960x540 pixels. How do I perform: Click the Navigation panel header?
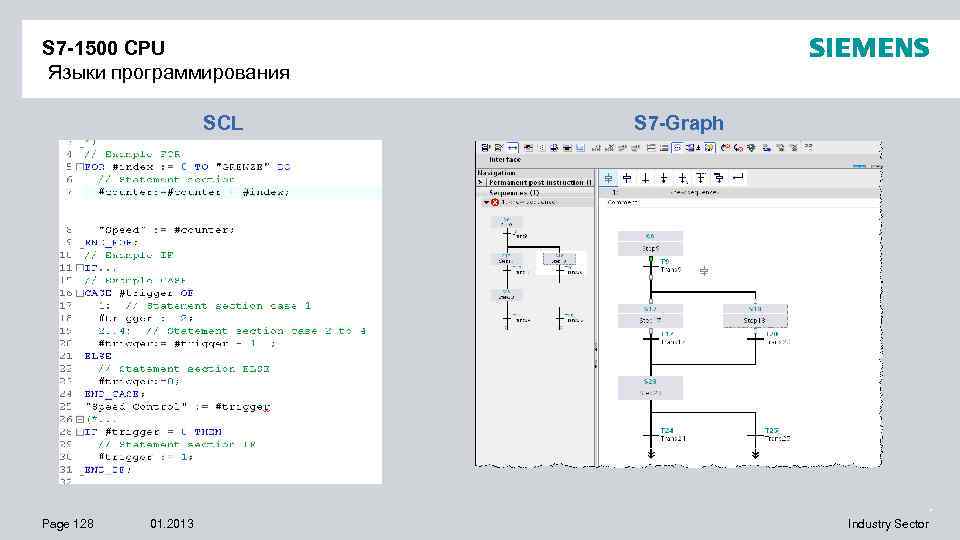point(534,173)
